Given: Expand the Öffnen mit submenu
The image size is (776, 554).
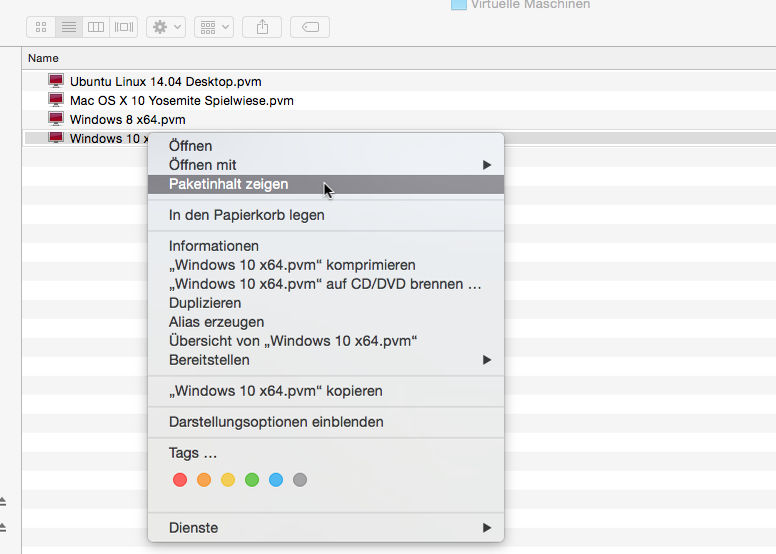Looking at the screenshot, I should [326, 165].
